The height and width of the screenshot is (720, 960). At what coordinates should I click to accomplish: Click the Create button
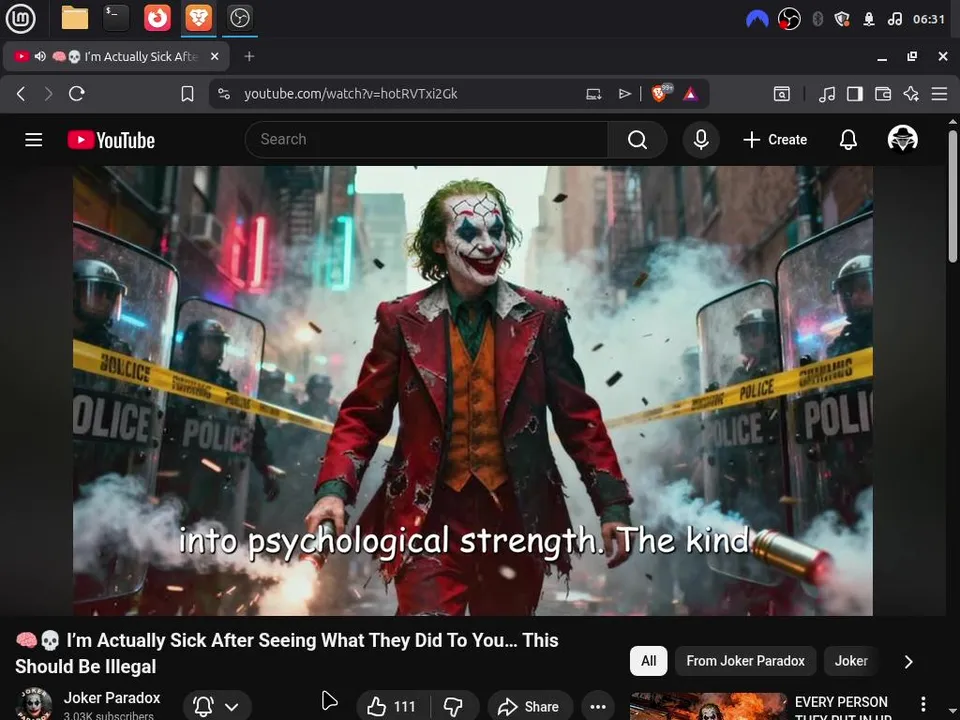click(x=775, y=140)
